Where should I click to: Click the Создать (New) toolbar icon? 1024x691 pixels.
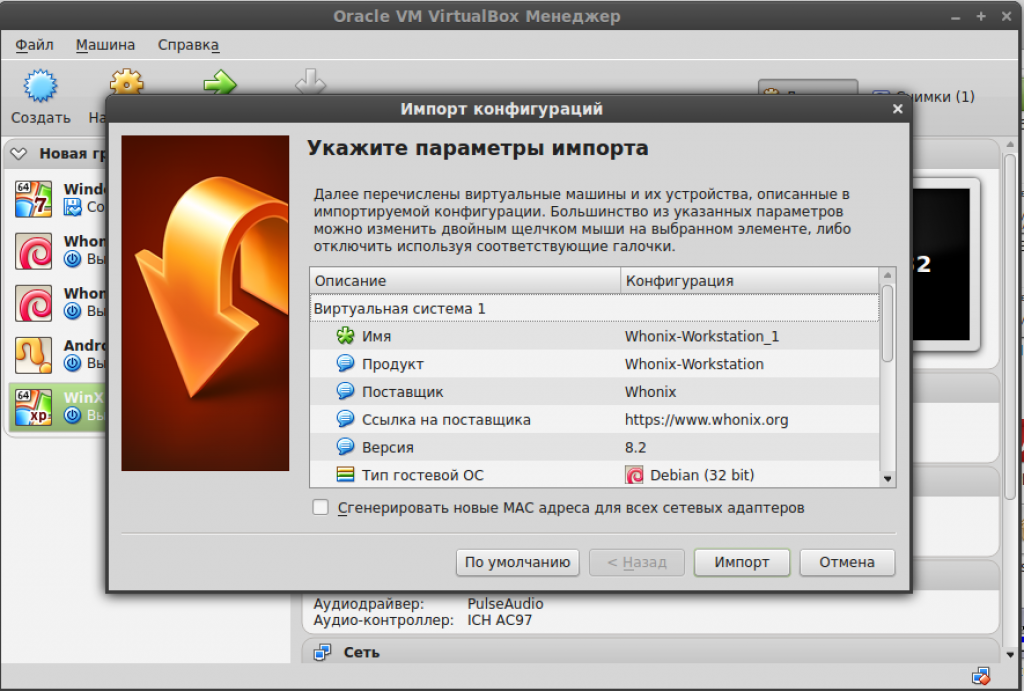40,86
